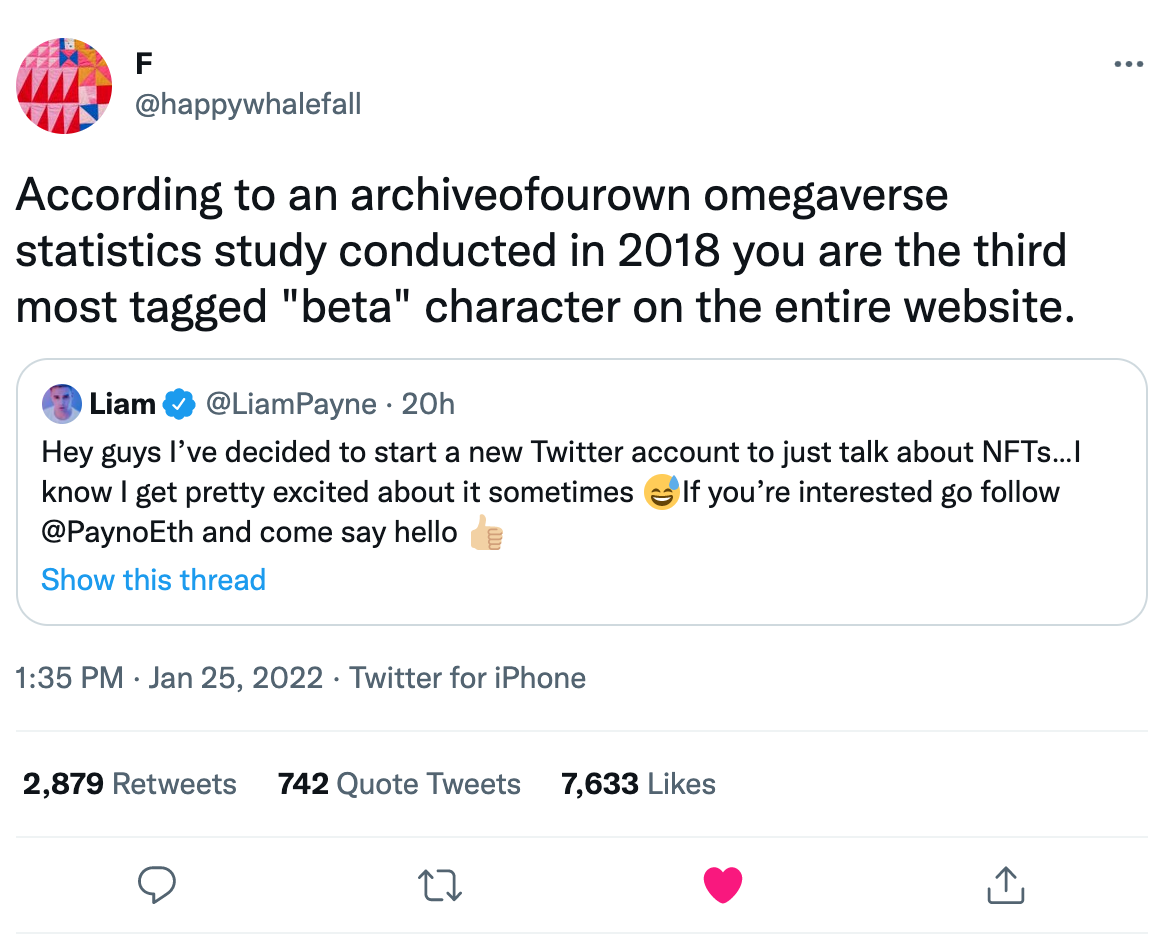Open the reply composer with the speech bubble icon
Viewport: 1168px width, 940px height.
coord(157,884)
